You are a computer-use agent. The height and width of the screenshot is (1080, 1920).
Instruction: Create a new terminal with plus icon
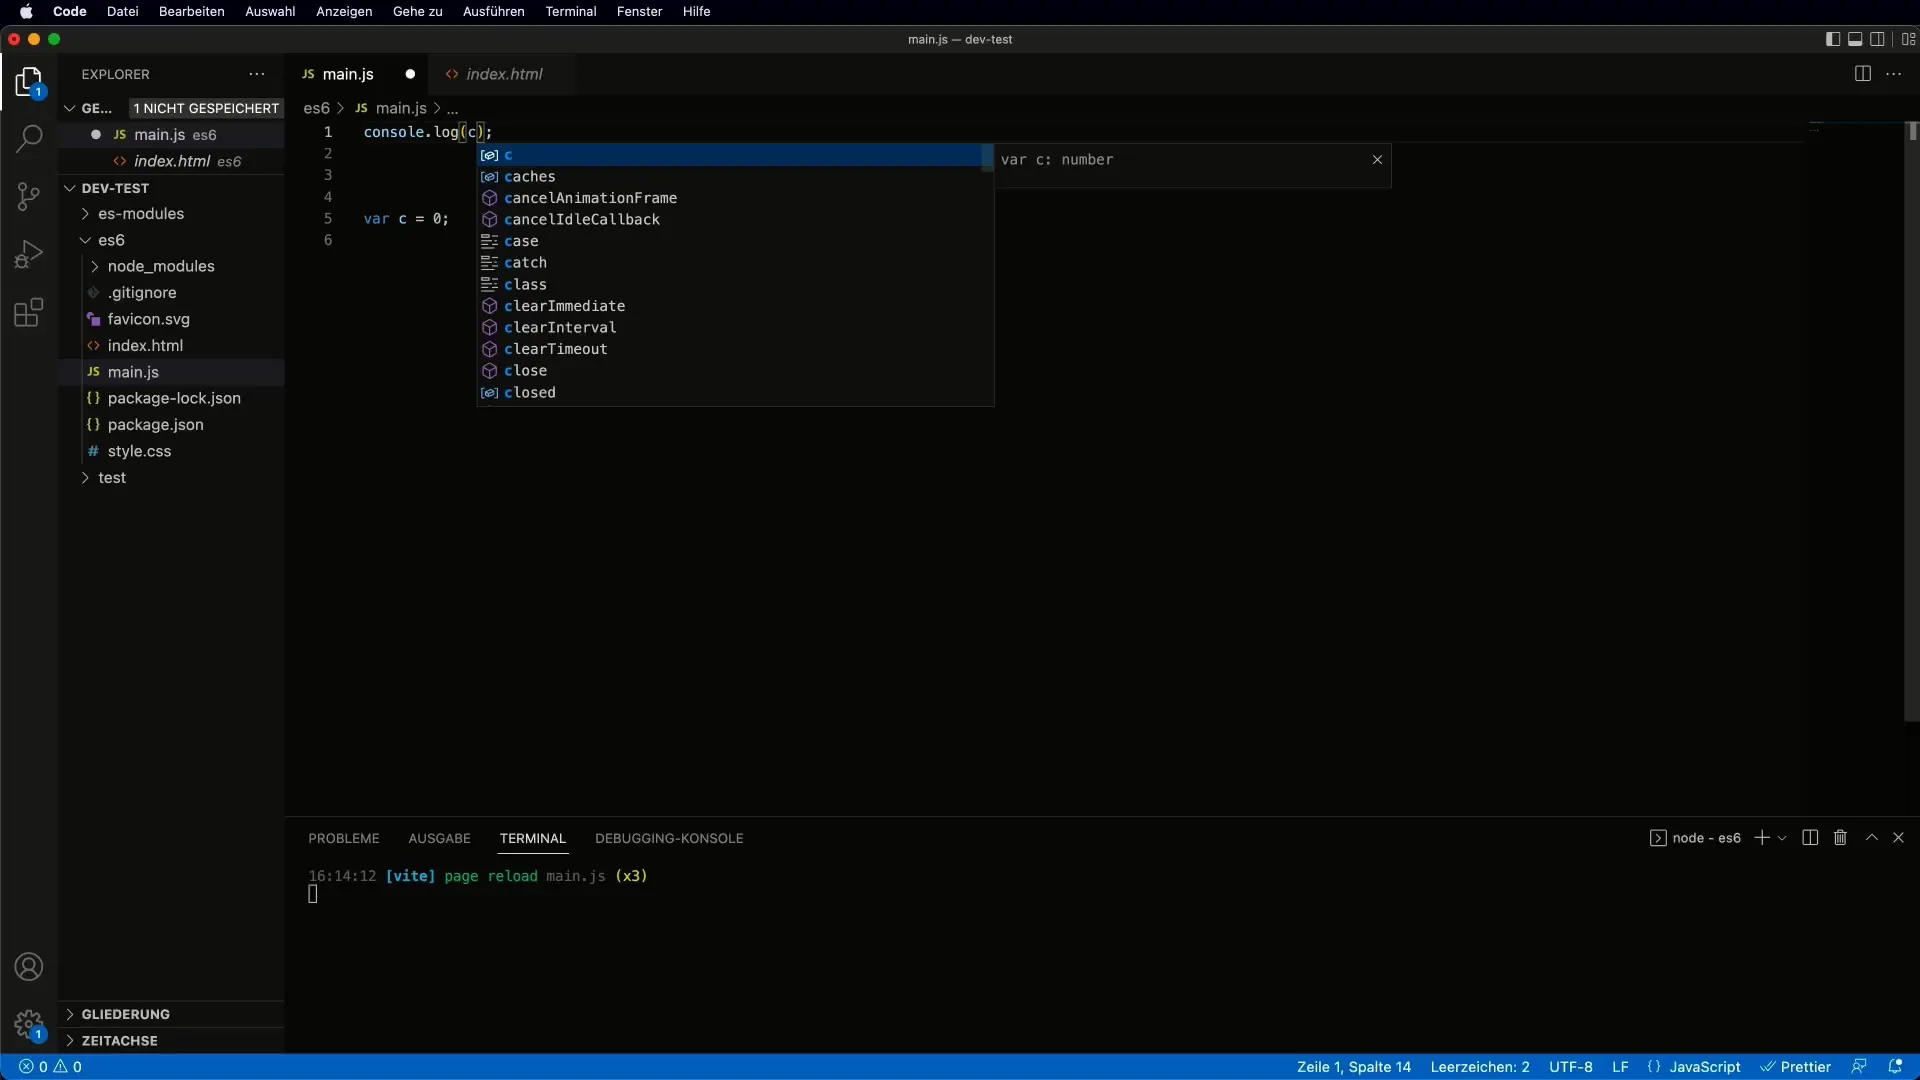[1762, 838]
